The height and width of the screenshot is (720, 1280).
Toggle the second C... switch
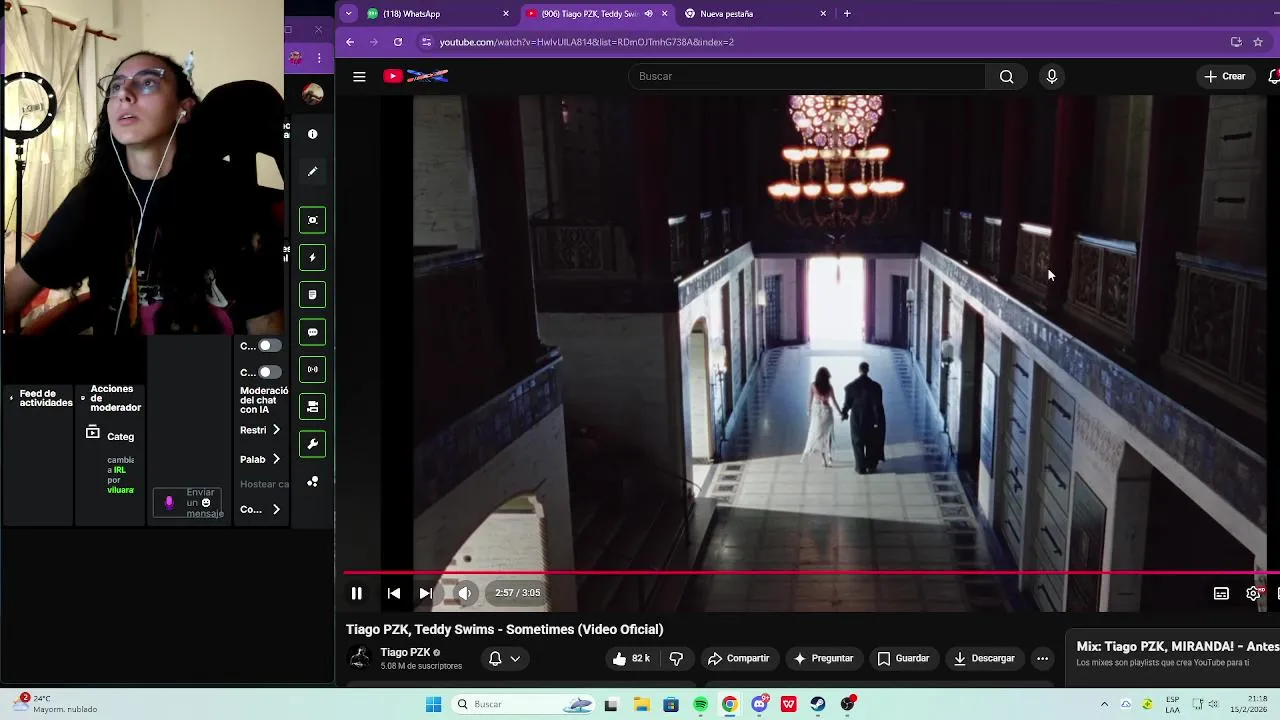click(x=270, y=372)
